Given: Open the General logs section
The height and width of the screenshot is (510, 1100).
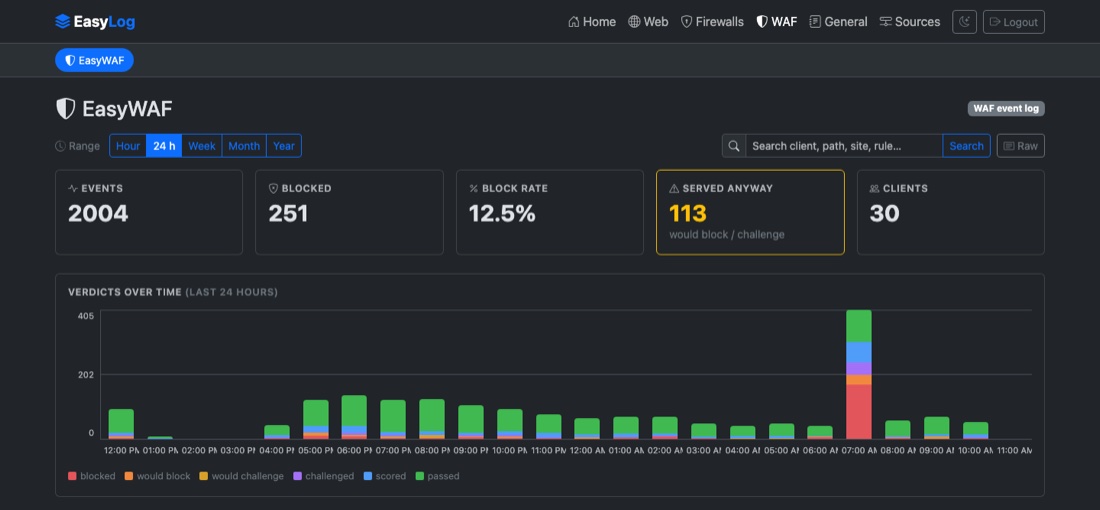Looking at the screenshot, I should (x=838, y=22).
